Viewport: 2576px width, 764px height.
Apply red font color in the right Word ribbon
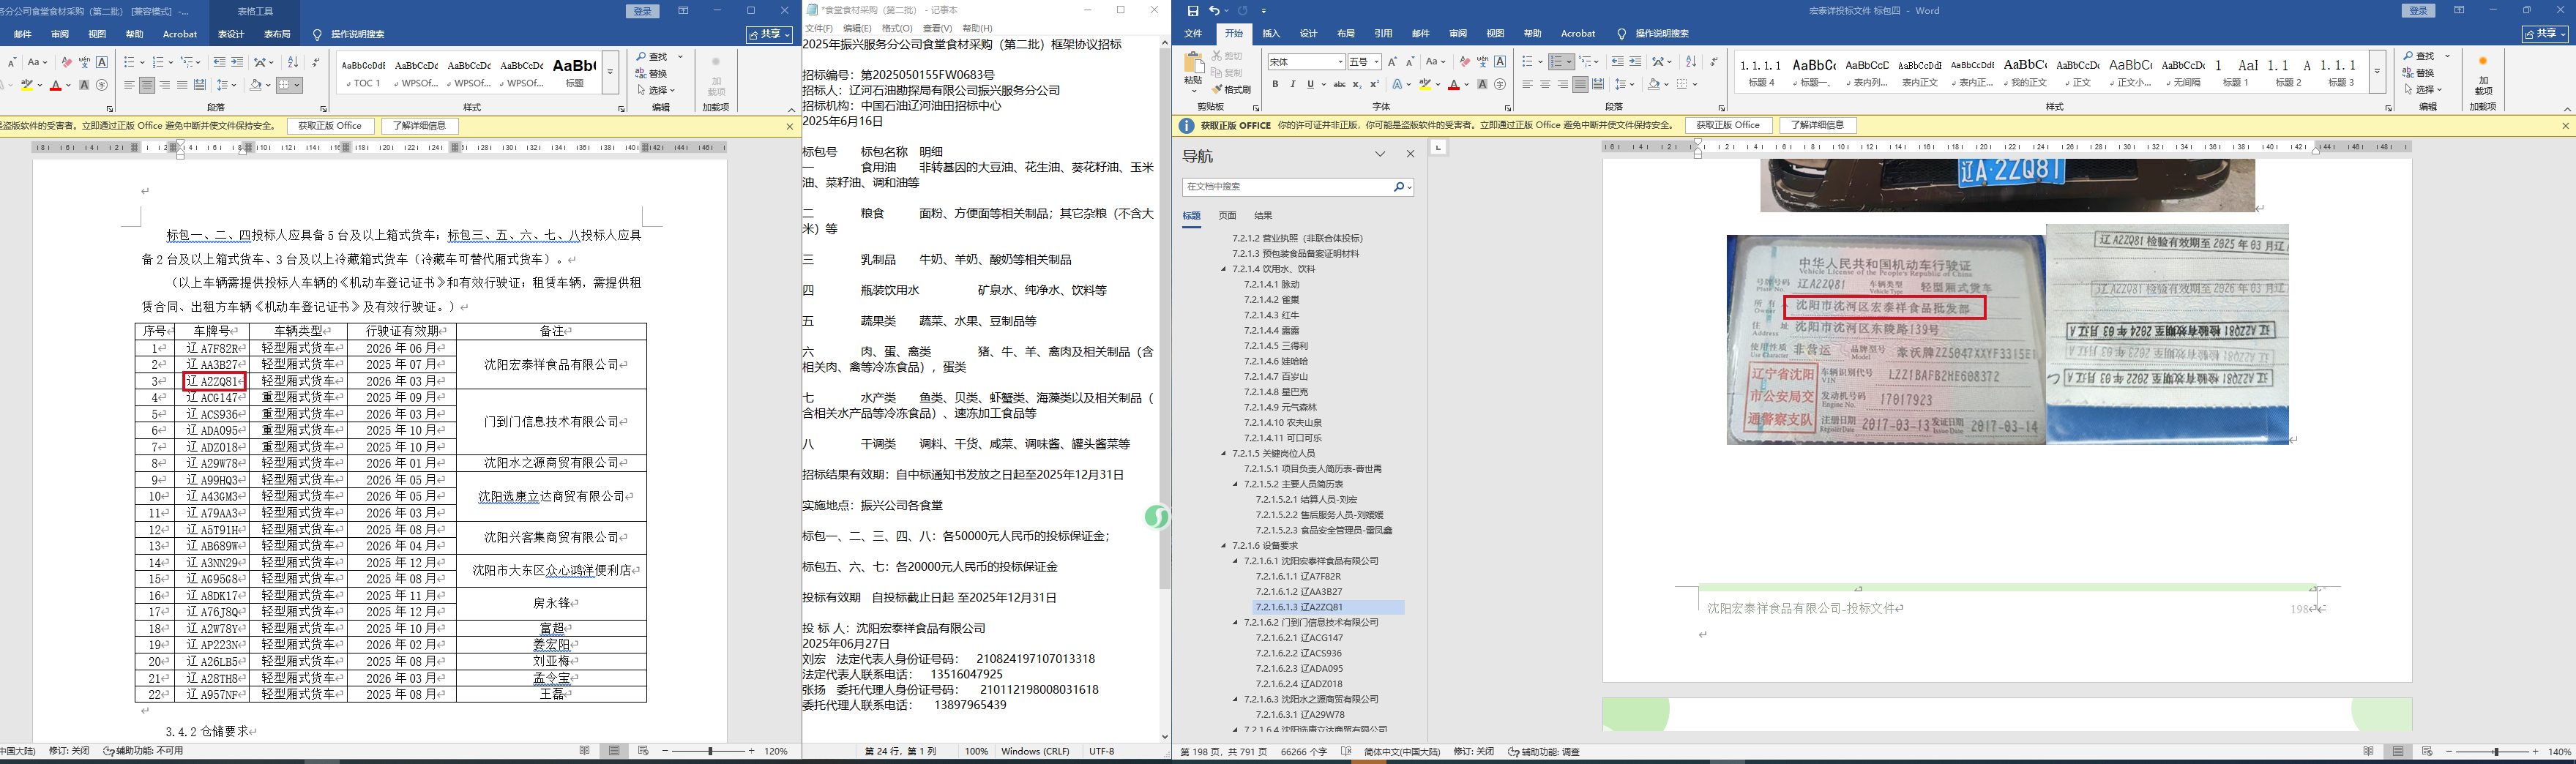click(x=1453, y=85)
